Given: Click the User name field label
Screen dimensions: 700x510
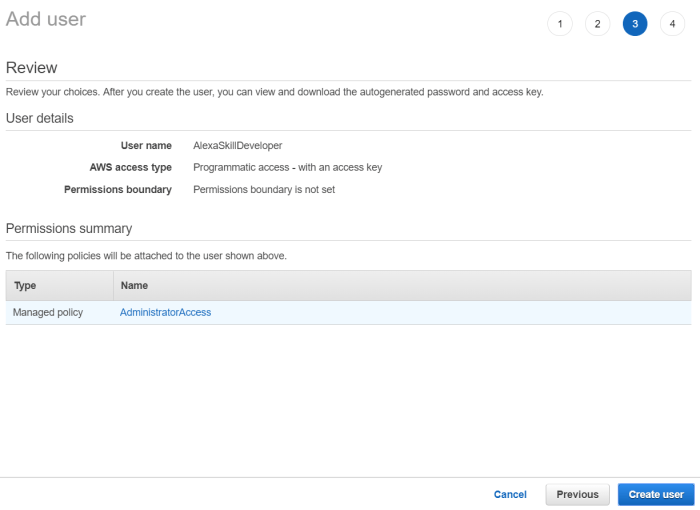Looking at the screenshot, I should (146, 146).
